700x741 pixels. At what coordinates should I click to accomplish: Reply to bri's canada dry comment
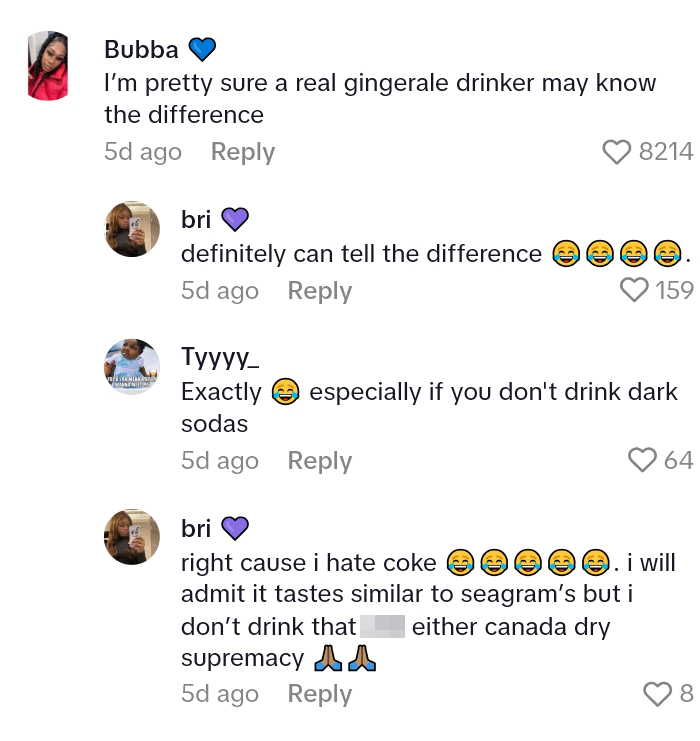(x=320, y=694)
